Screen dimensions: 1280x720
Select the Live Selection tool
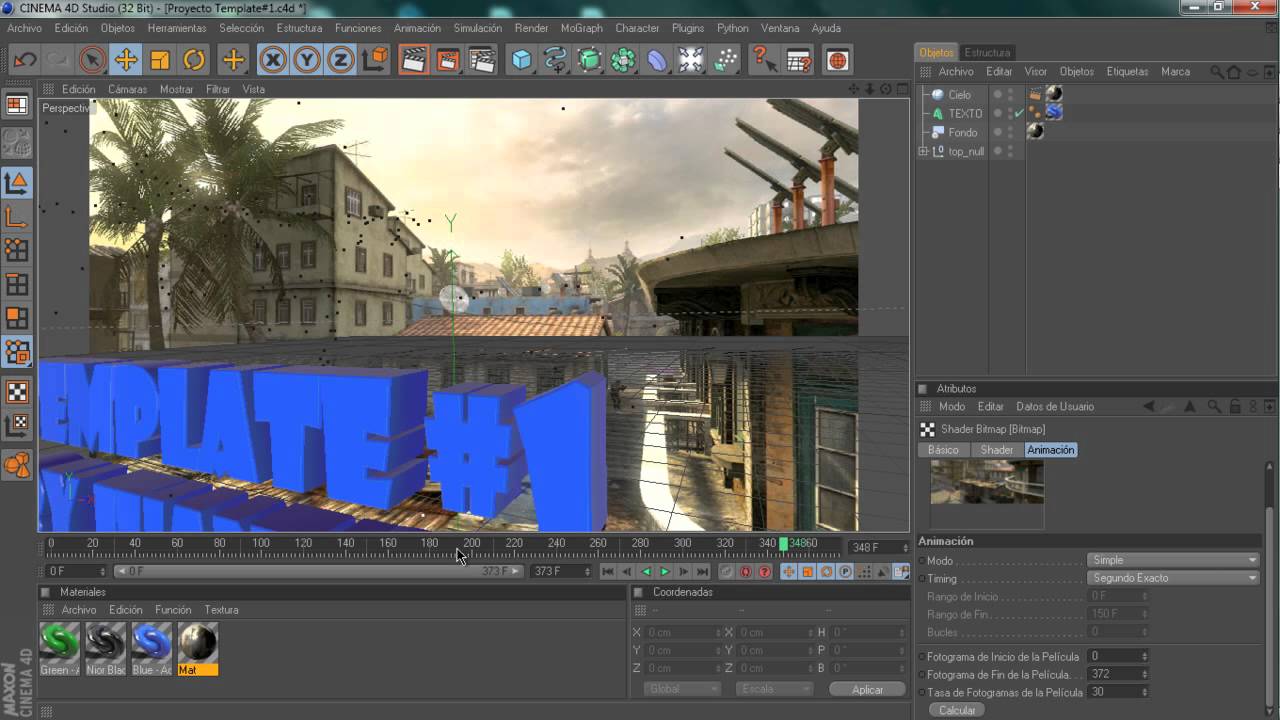(92, 60)
